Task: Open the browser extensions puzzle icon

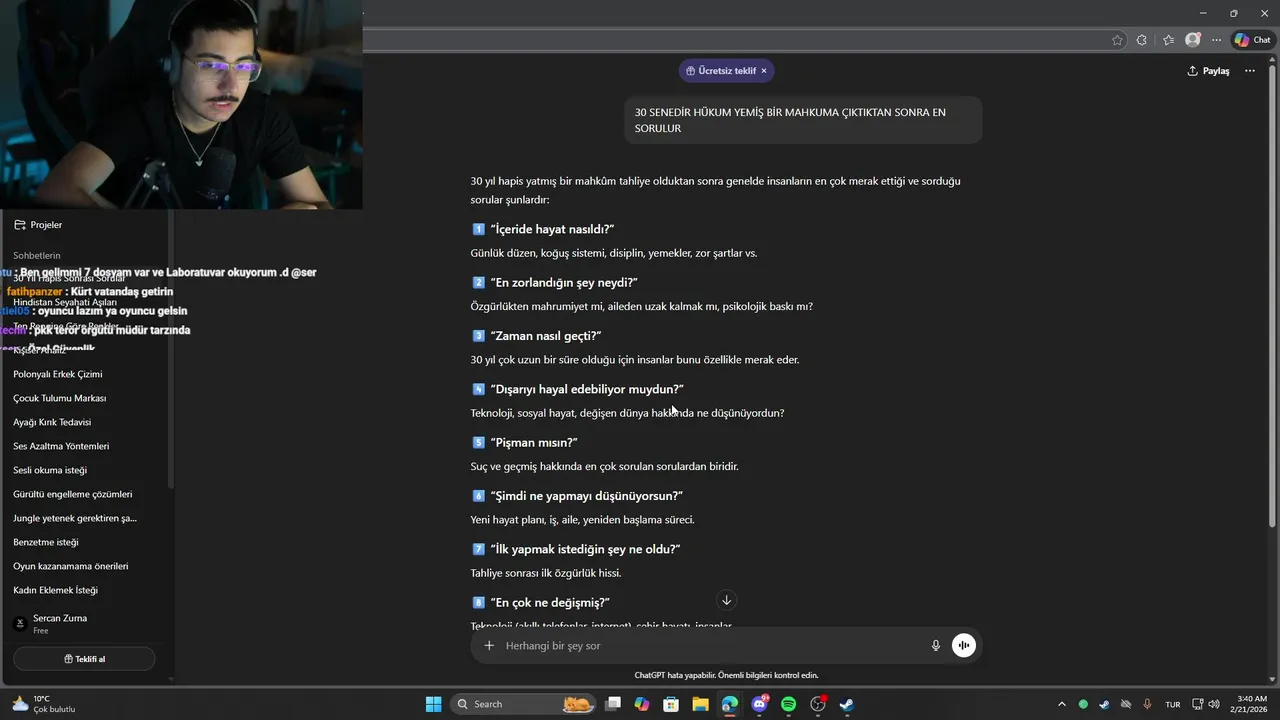Action: point(1142,40)
